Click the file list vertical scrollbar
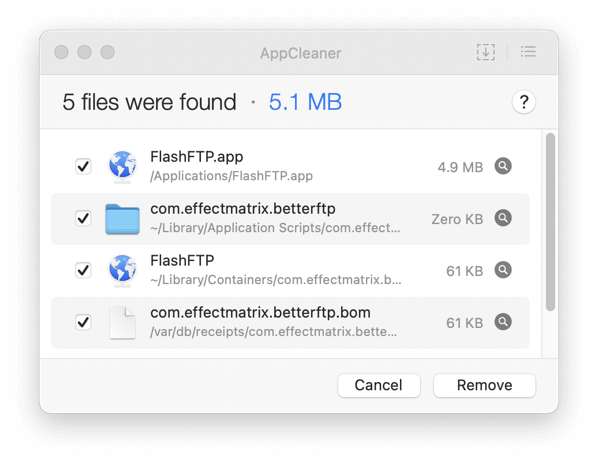 coord(550,222)
